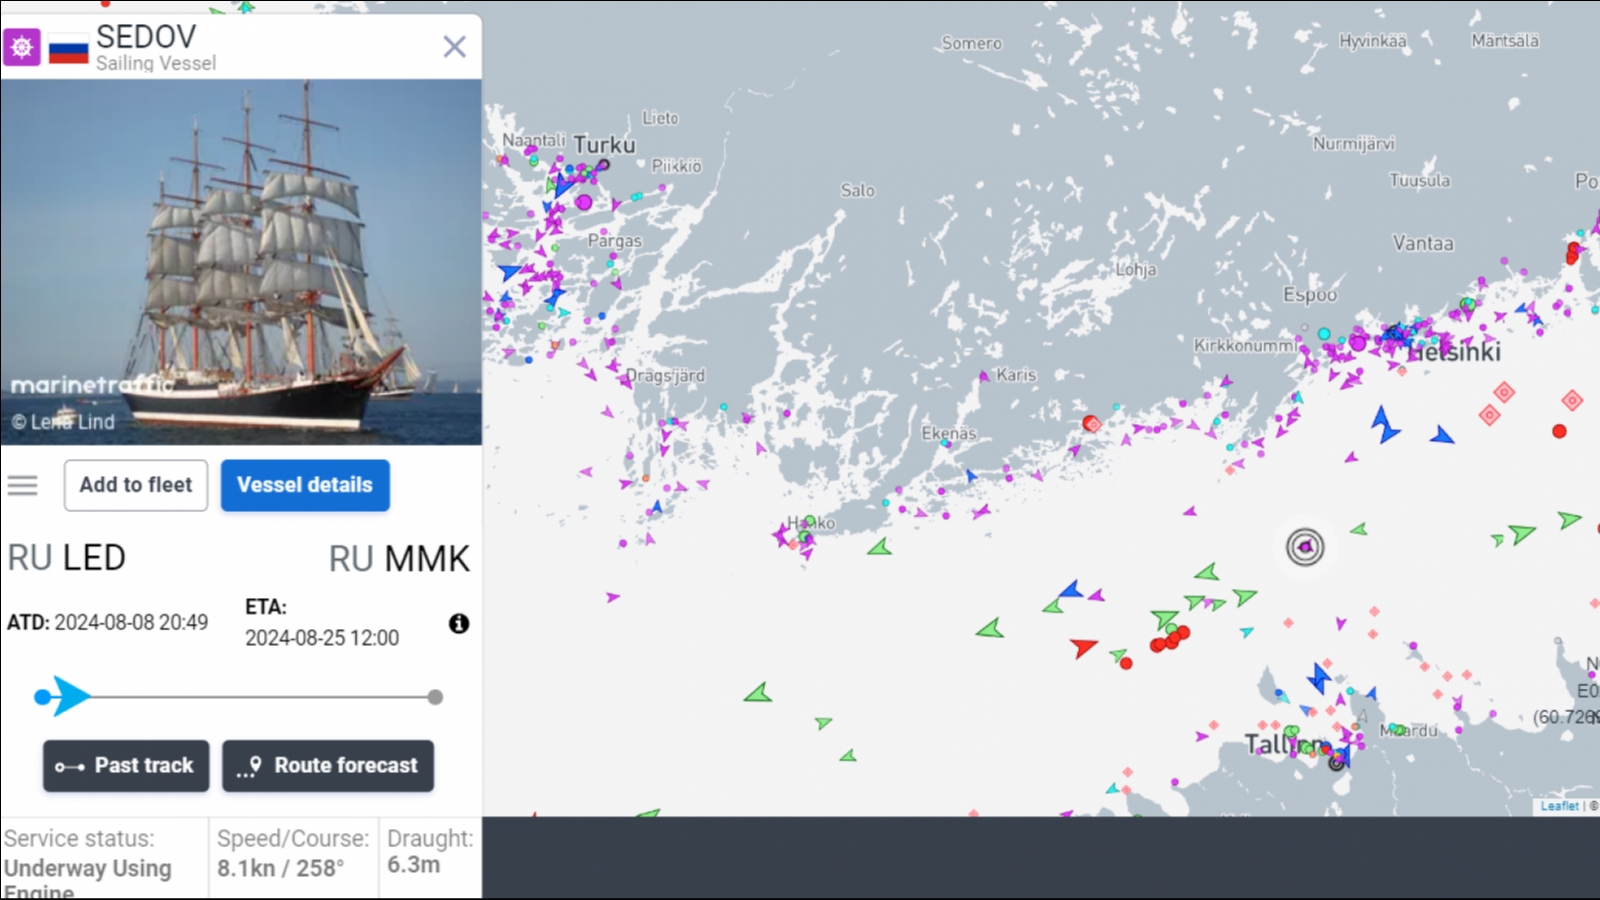The width and height of the screenshot is (1600, 900).
Task: Select the circled SEDOV vessel marker on map
Action: pos(1305,546)
